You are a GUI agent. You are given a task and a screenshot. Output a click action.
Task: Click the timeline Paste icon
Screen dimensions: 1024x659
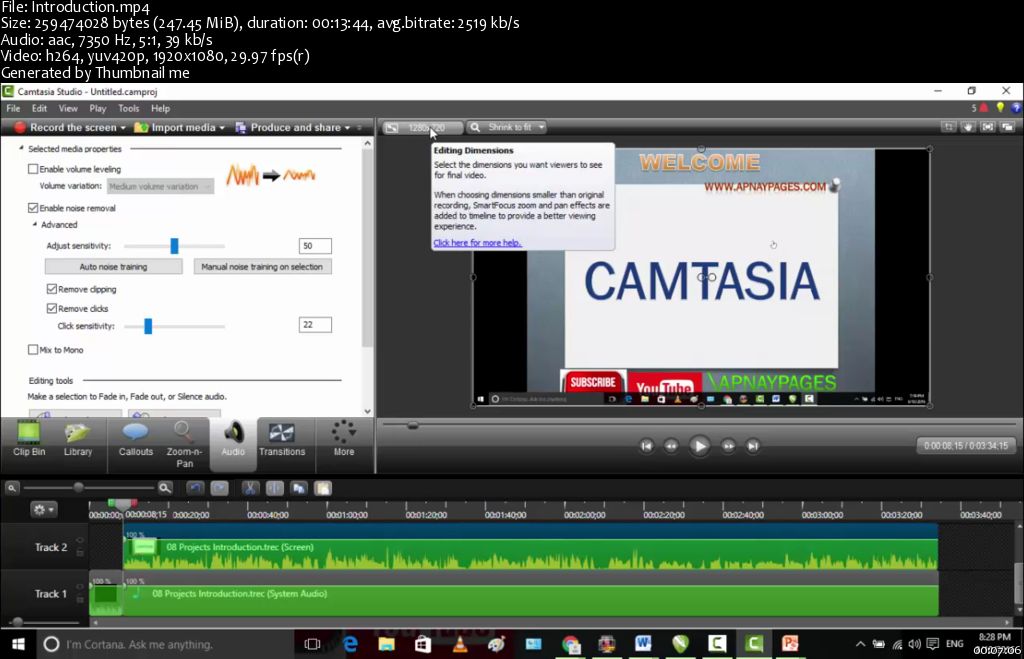pos(323,488)
